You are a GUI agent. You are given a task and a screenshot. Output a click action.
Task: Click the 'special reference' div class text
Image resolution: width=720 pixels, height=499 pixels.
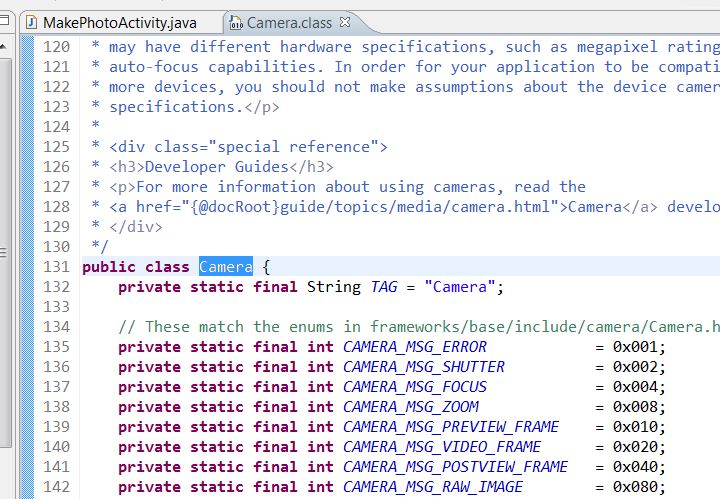tap(293, 147)
